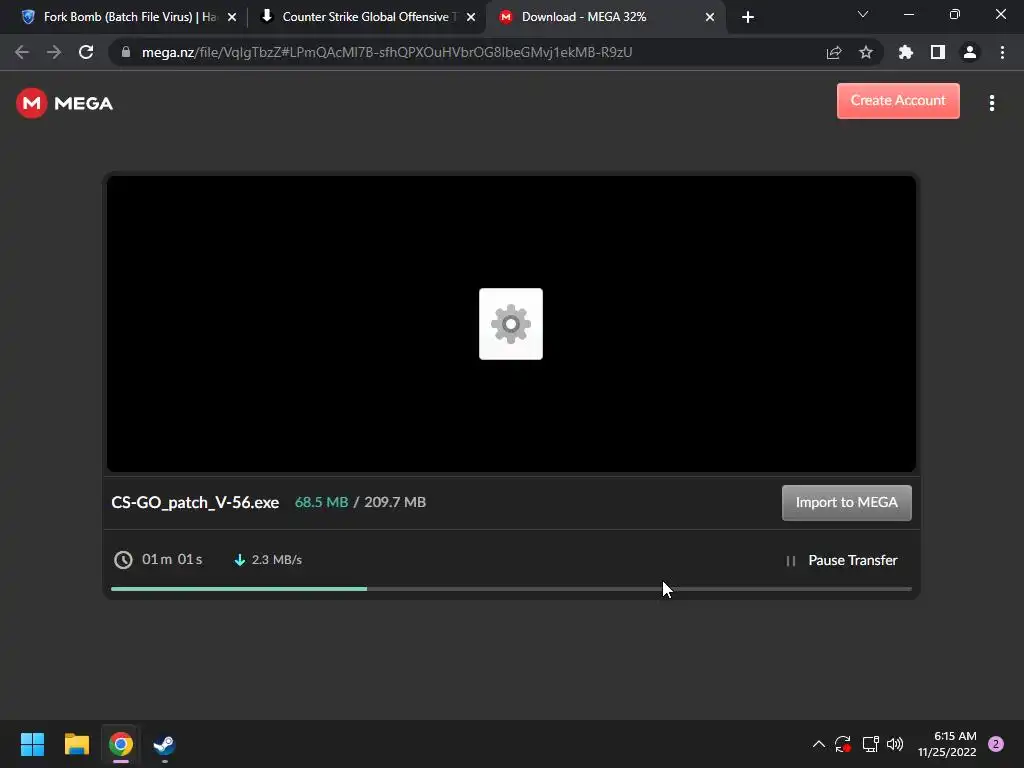The image size is (1024, 768).
Task: Click the clock remaining-time icon
Action: [x=123, y=560]
